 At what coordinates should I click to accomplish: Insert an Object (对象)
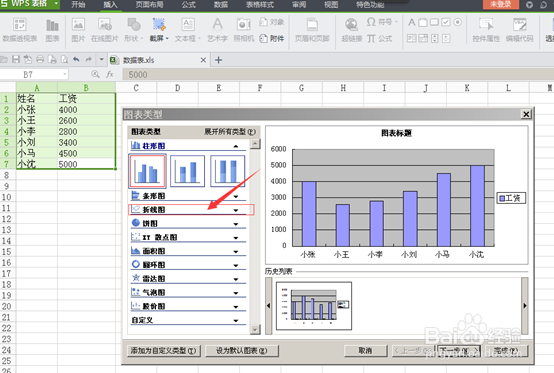[x=272, y=22]
